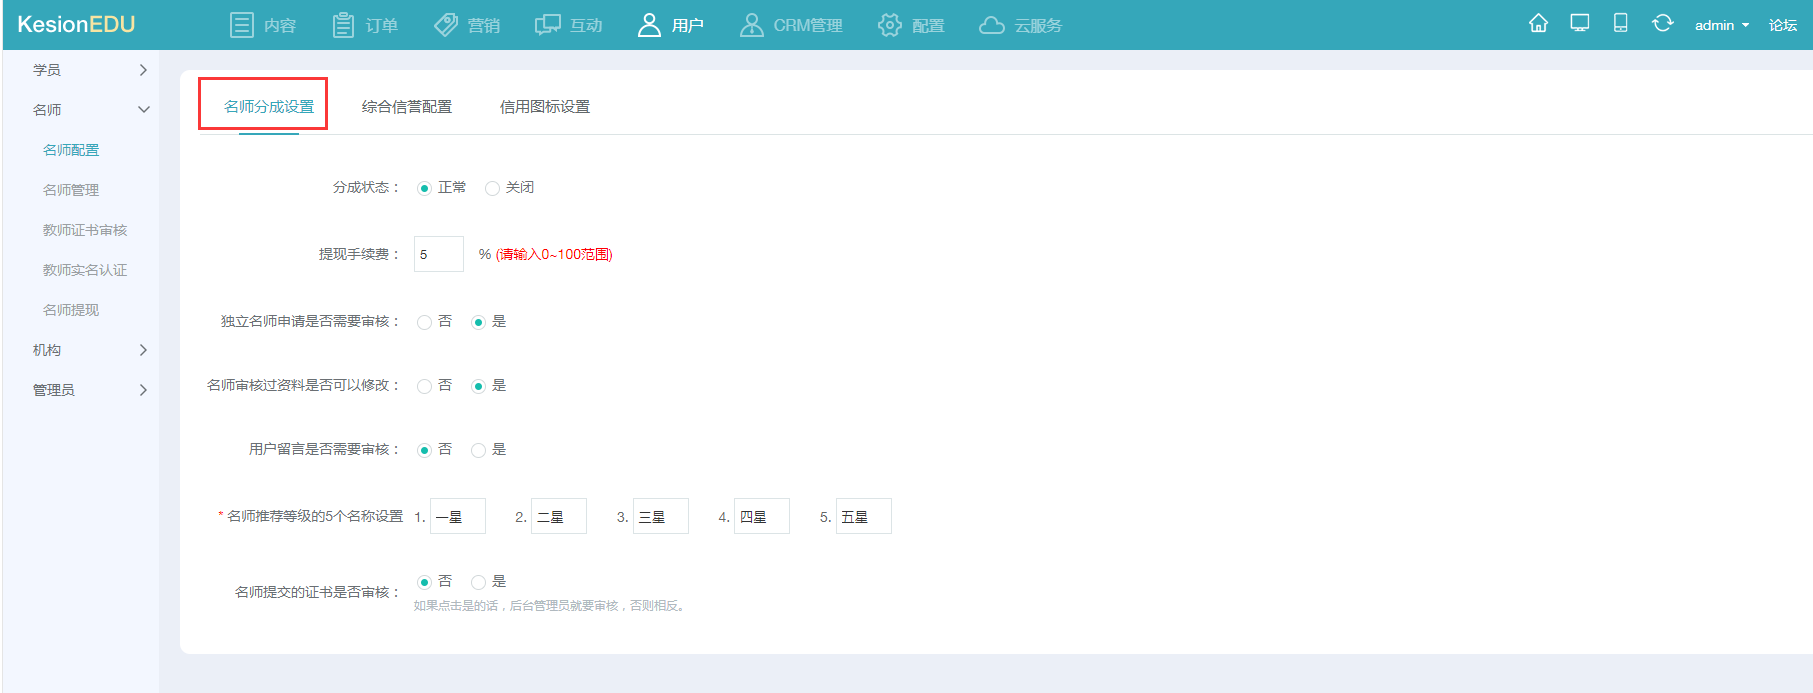Click level 3 name field containing 三星
This screenshot has width=1813, height=693.
(661, 516)
